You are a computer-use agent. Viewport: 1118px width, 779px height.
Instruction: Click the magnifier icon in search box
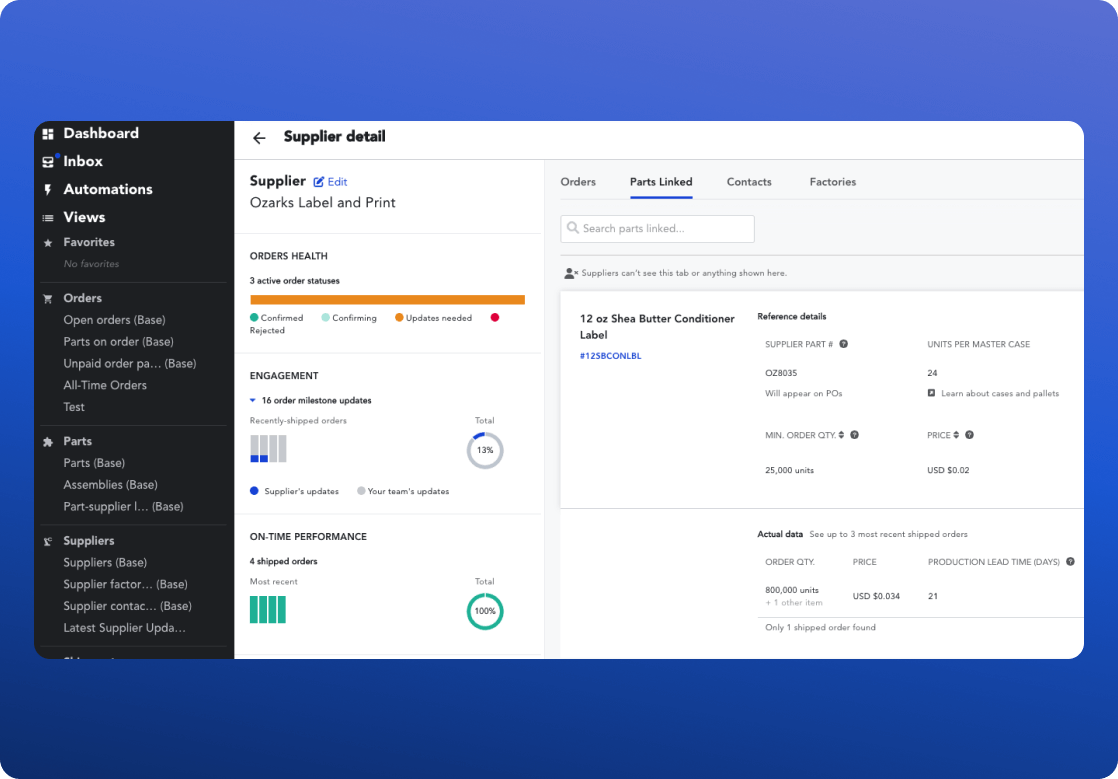(573, 228)
